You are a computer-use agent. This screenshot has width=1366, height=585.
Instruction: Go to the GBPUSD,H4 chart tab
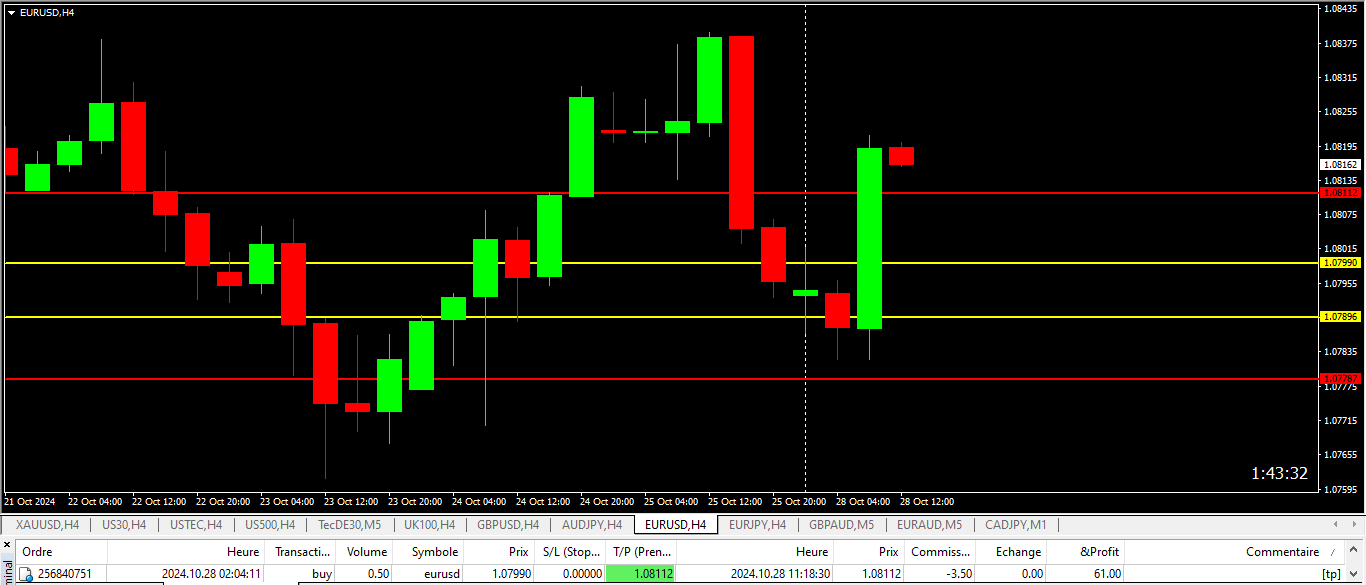click(x=508, y=524)
